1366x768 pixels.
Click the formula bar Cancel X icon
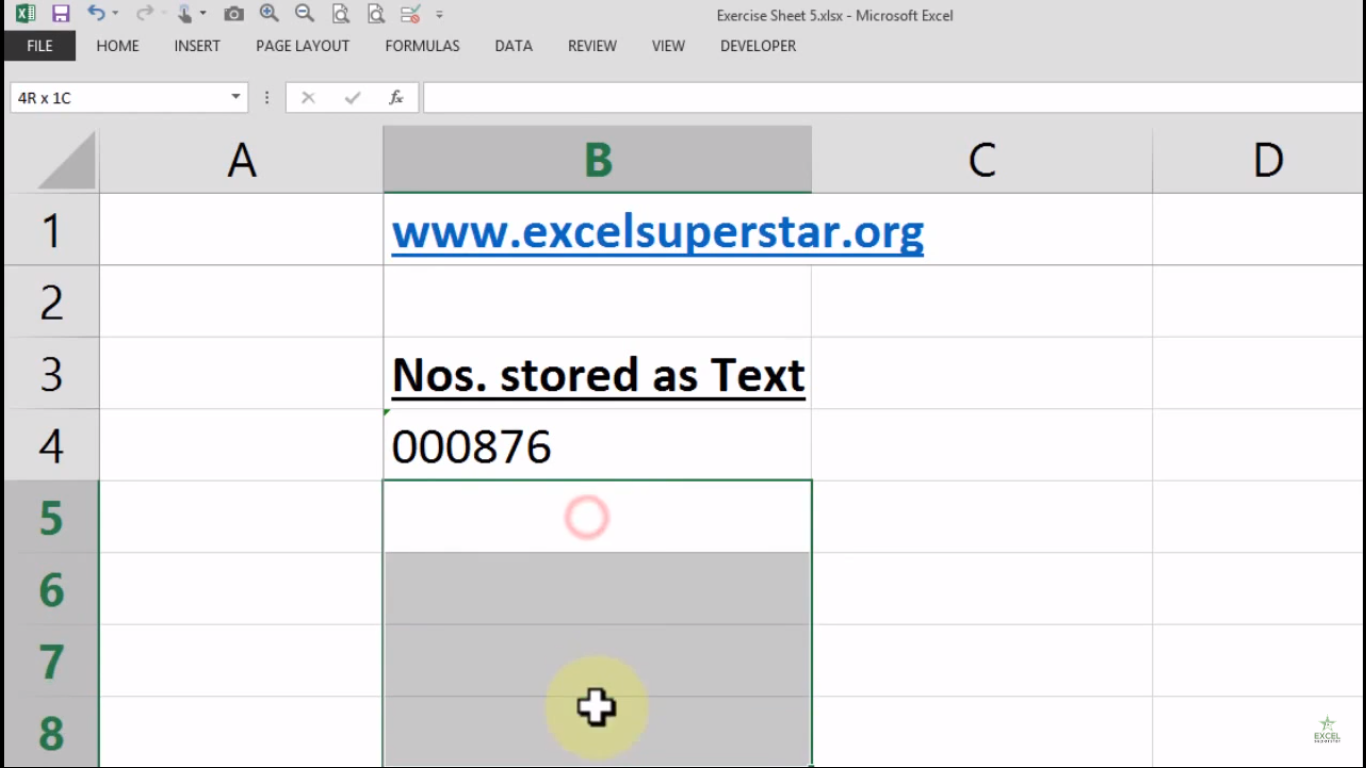pos(308,98)
